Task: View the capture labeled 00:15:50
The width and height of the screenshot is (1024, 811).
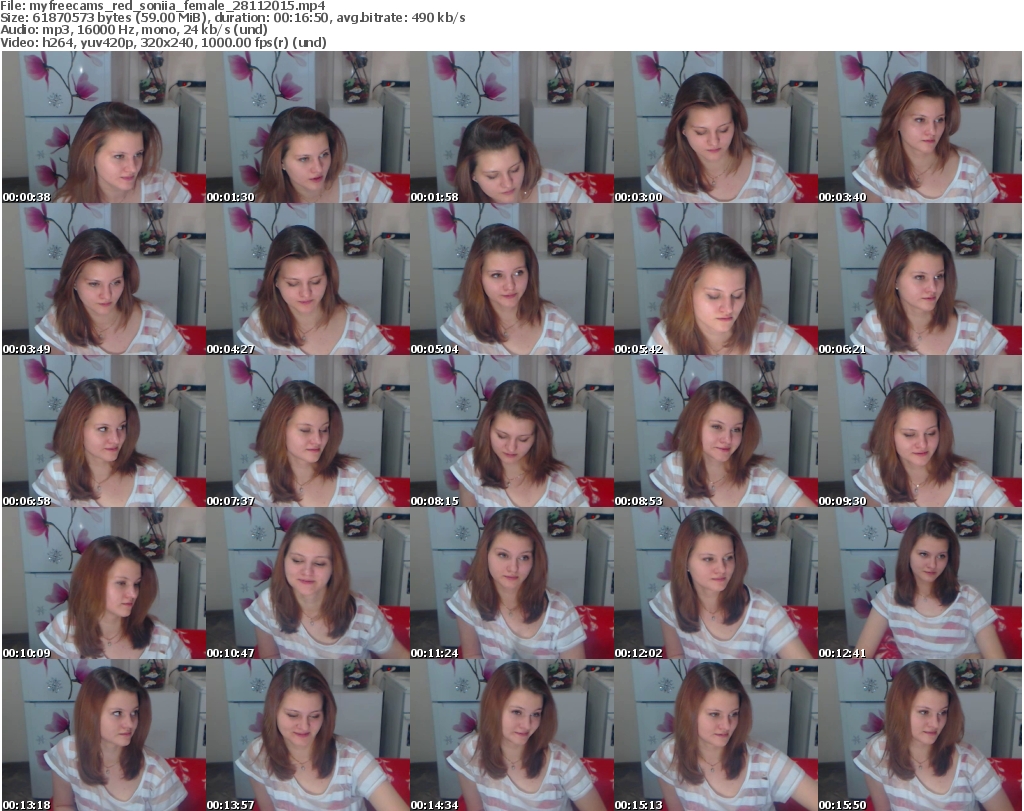Action: click(x=920, y=735)
